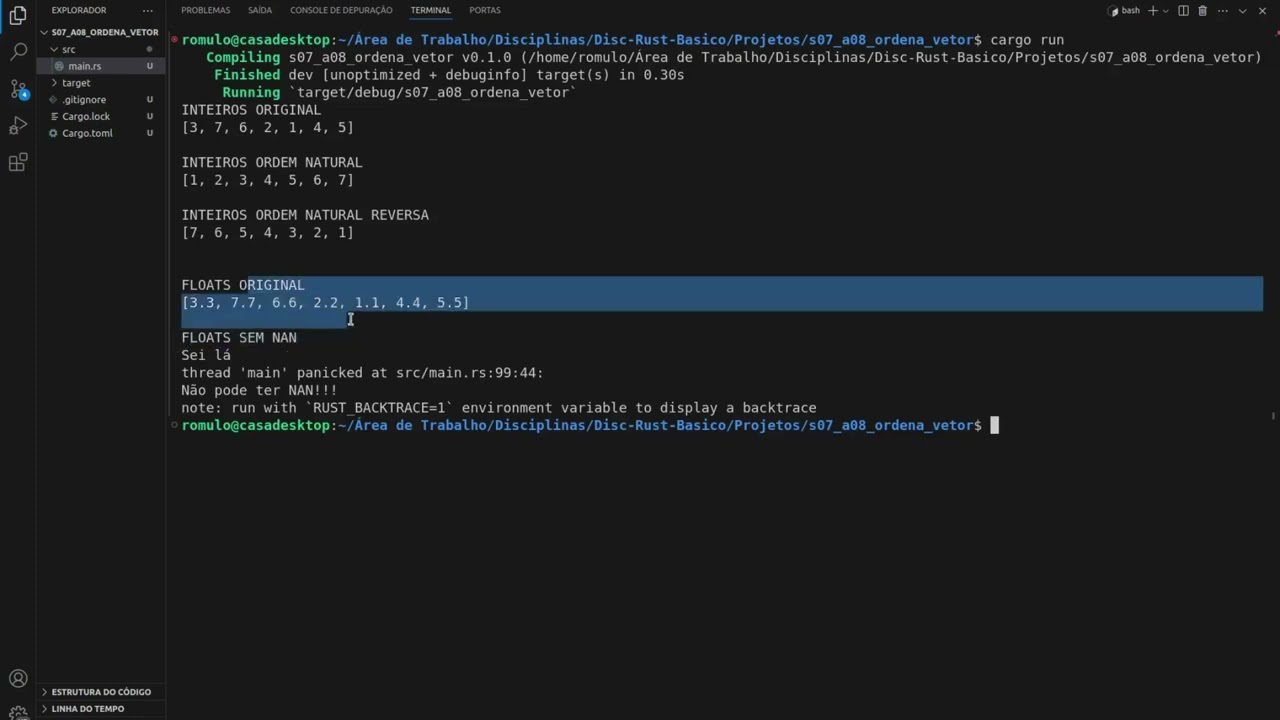
Task: Click the 'FLOATS SEM NAN' output line
Action: click(239, 337)
